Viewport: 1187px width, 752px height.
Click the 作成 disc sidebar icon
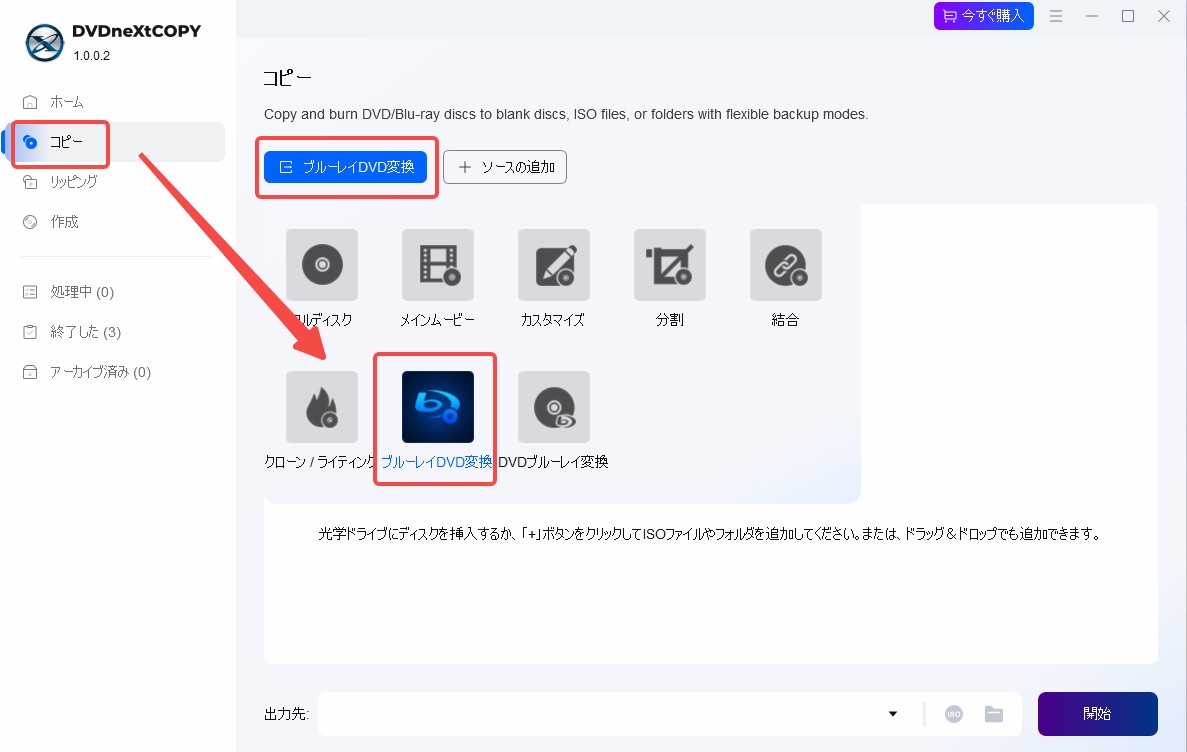30,222
